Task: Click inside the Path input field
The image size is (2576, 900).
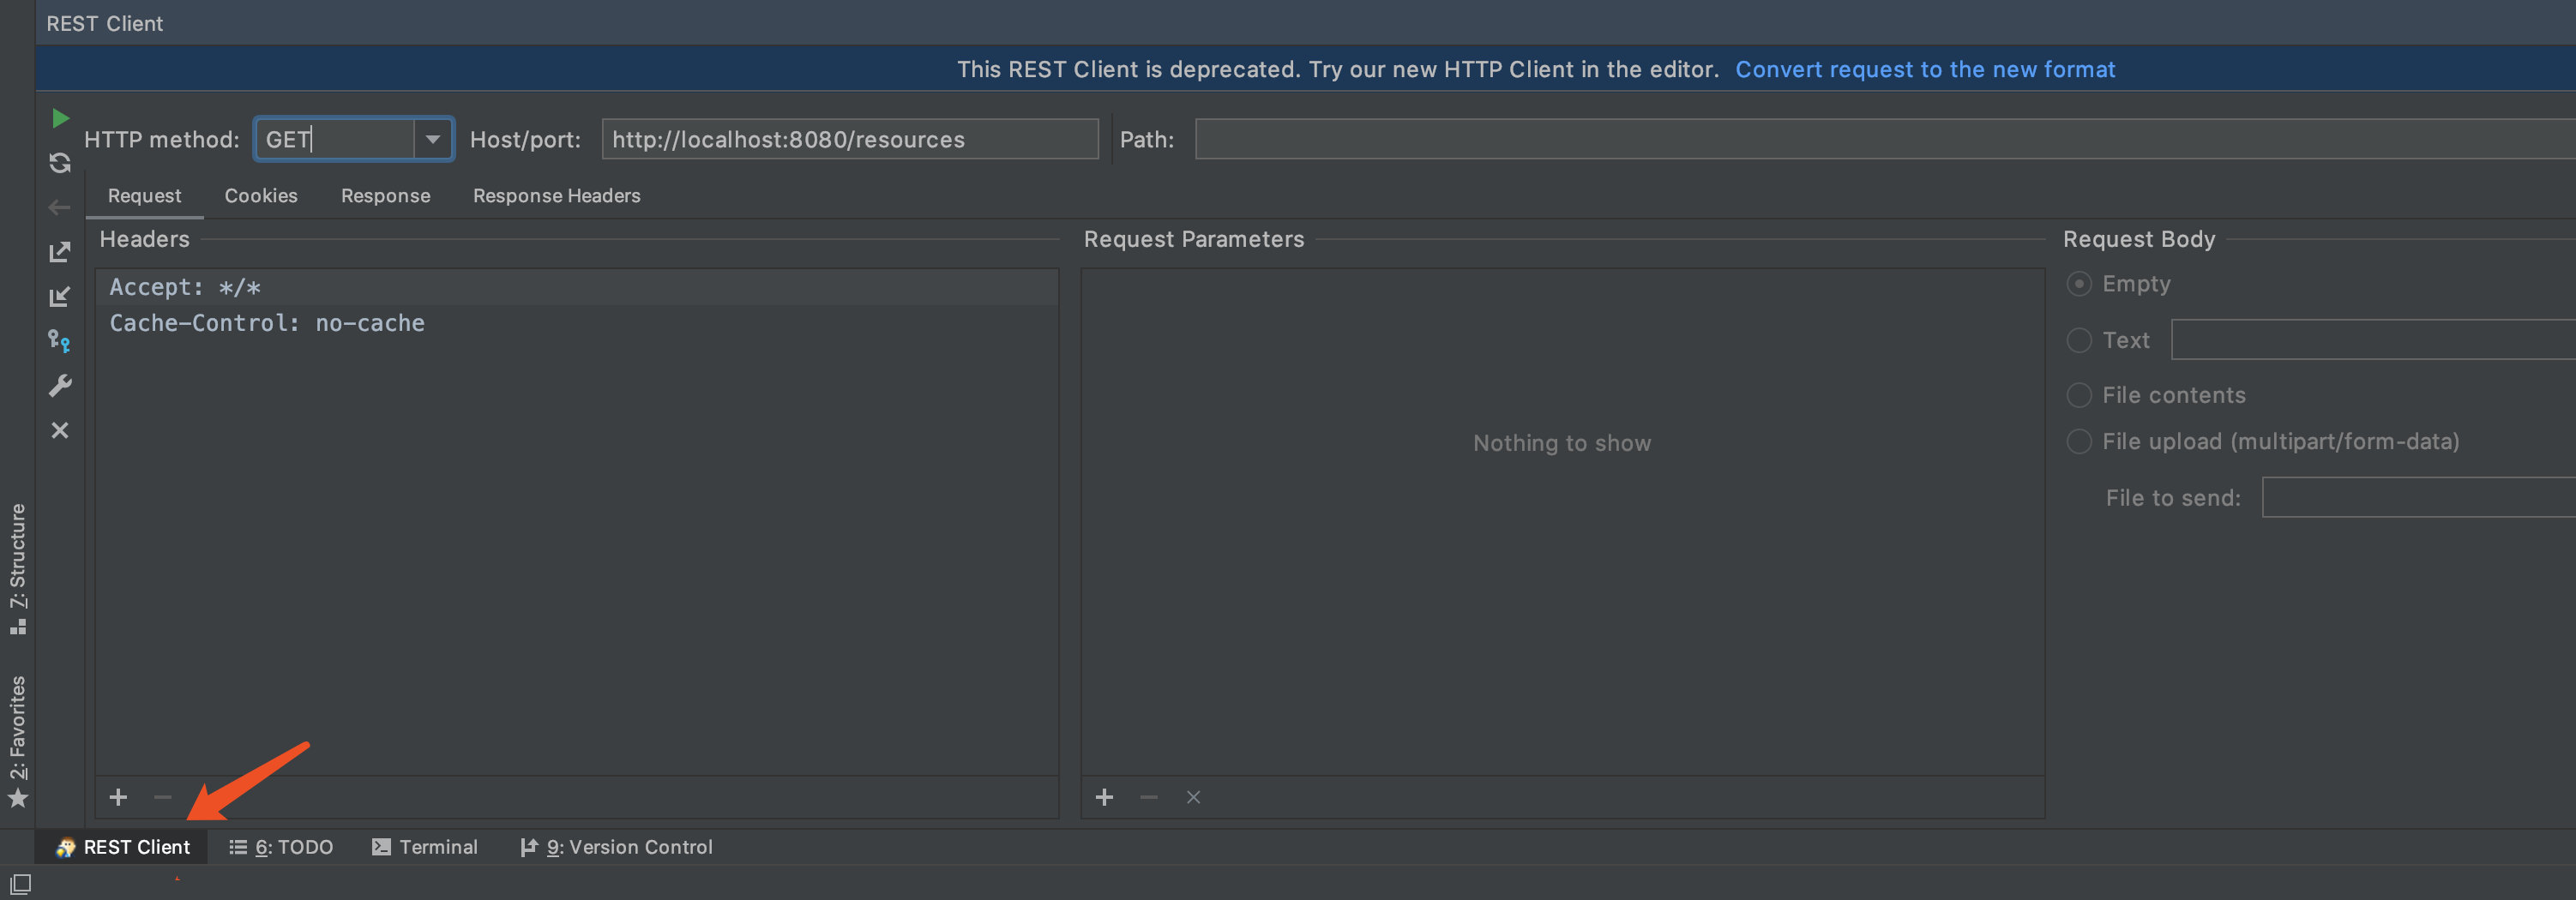Action: (1700, 139)
